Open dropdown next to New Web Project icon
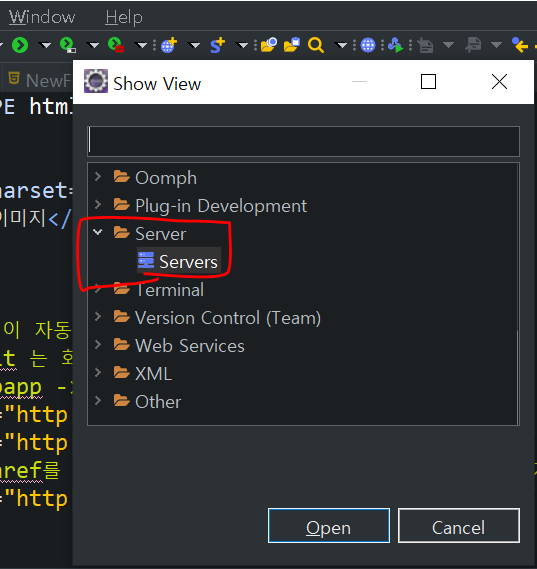This screenshot has height=569, width=537. (x=194, y=46)
